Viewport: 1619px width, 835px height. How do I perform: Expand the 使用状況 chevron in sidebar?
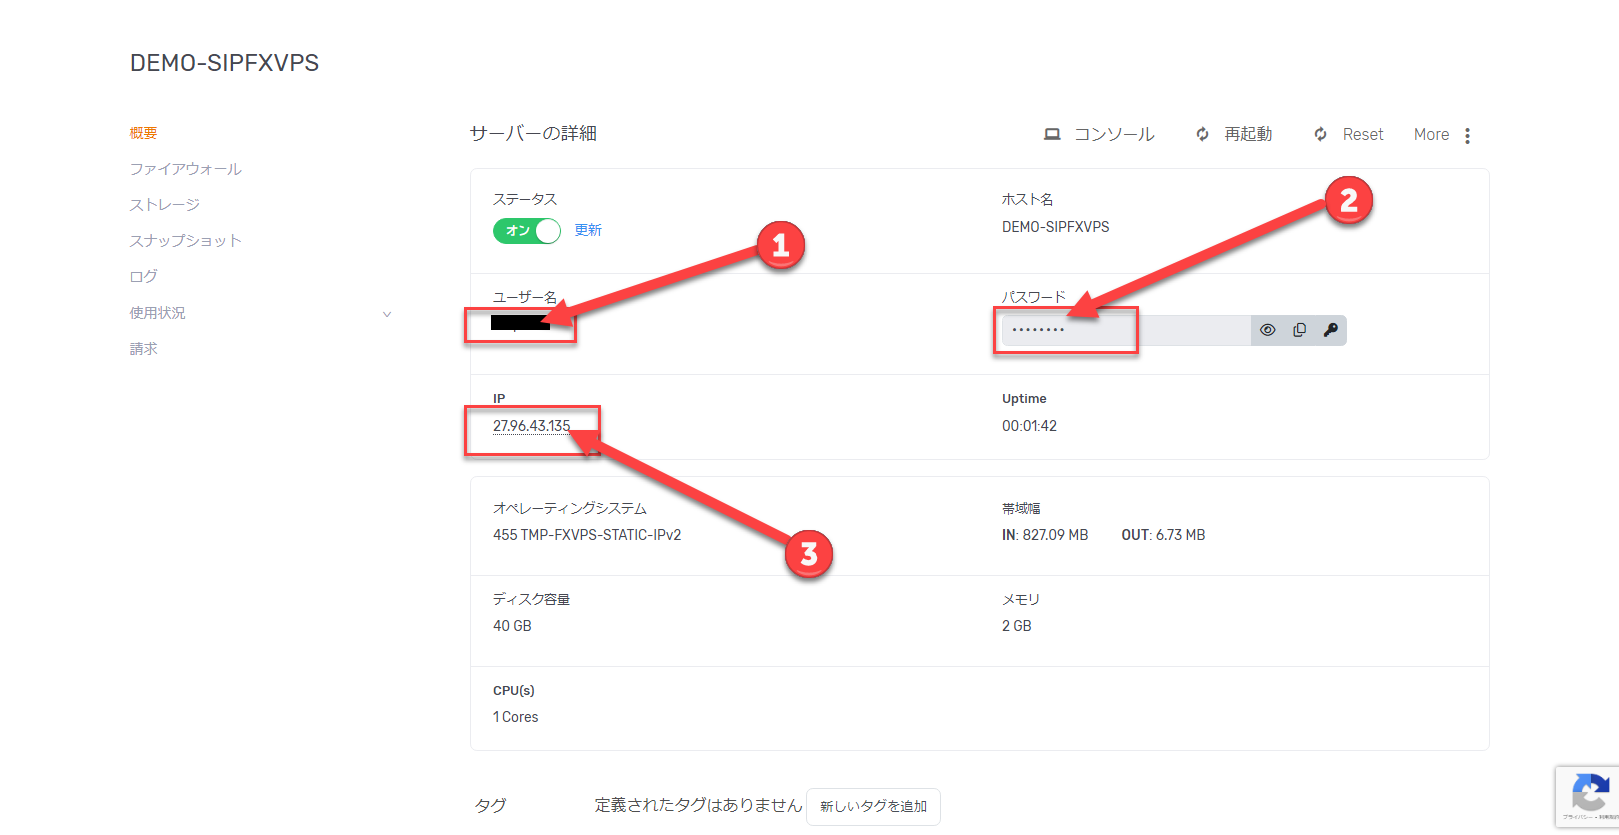(387, 314)
